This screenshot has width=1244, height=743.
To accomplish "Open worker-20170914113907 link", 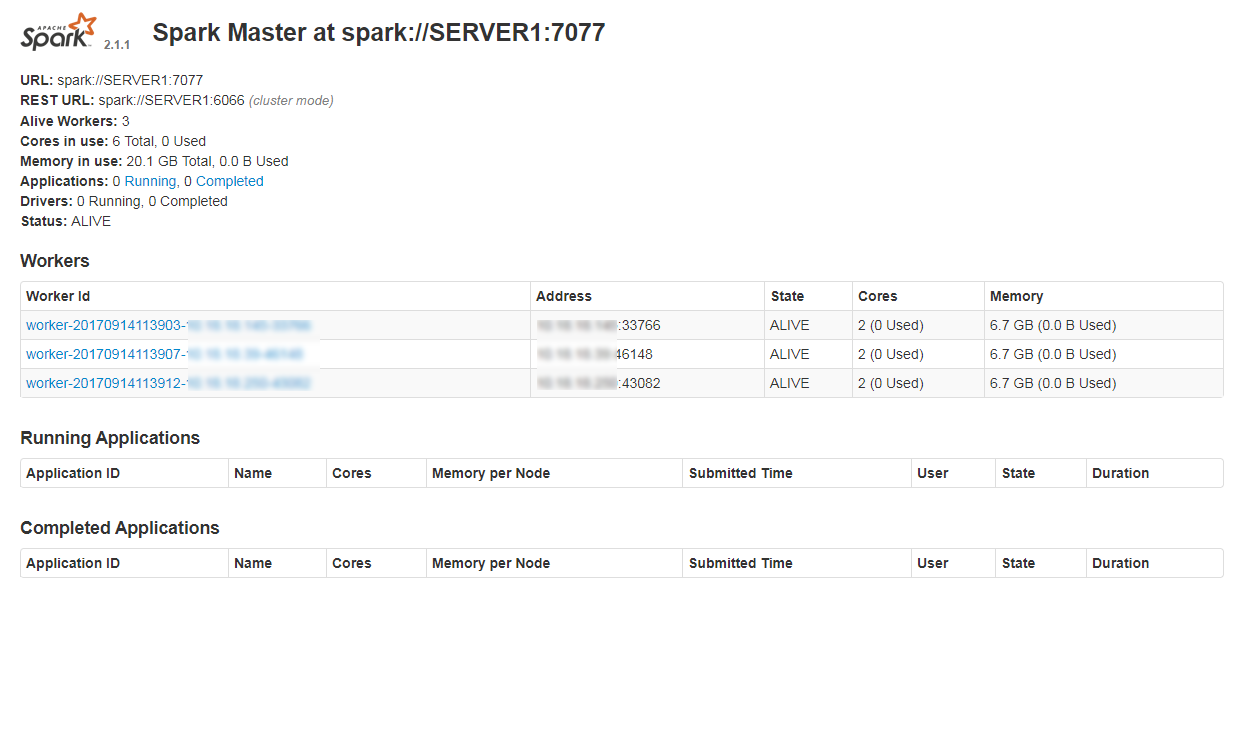I will [x=165, y=354].
